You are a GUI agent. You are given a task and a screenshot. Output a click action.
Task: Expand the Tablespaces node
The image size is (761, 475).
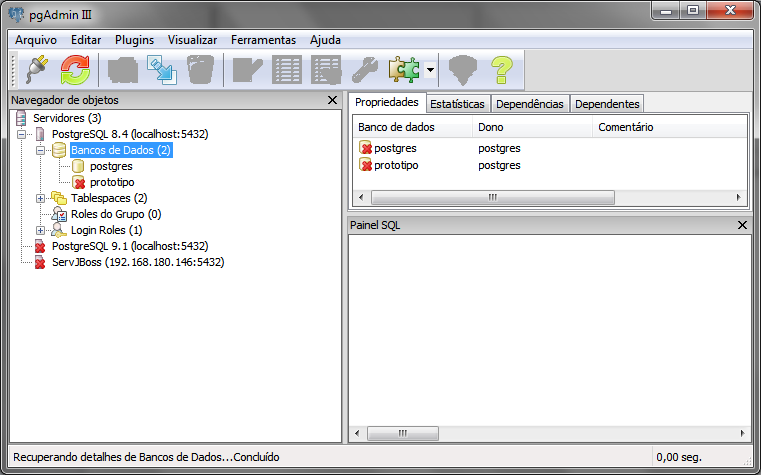(40, 198)
